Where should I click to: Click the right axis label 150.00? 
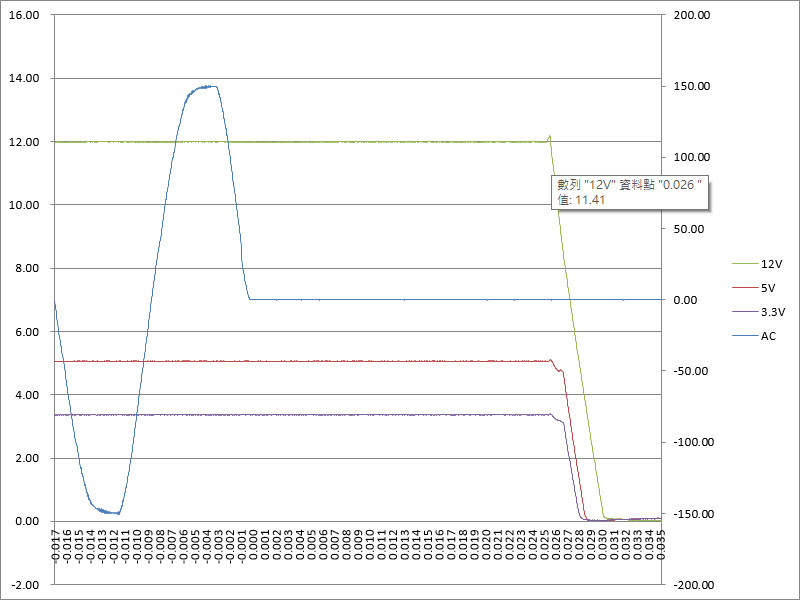pos(692,86)
